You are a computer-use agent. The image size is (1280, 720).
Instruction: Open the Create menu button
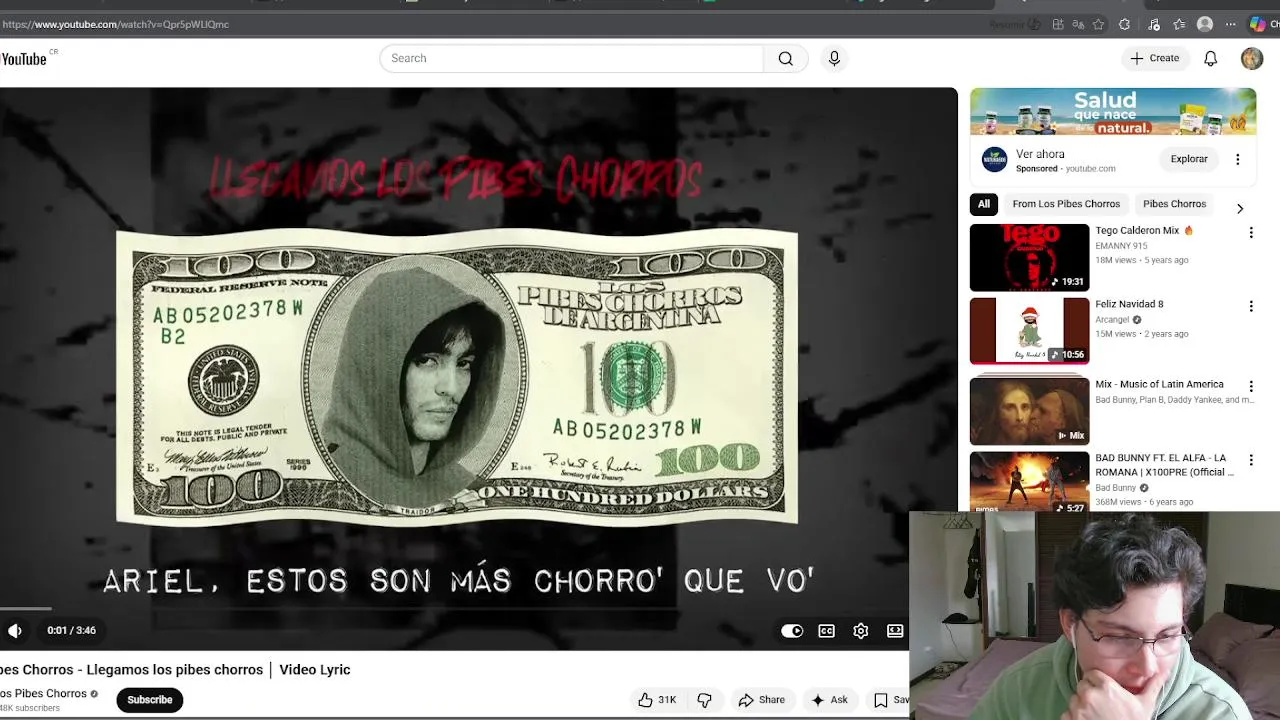tap(1155, 58)
